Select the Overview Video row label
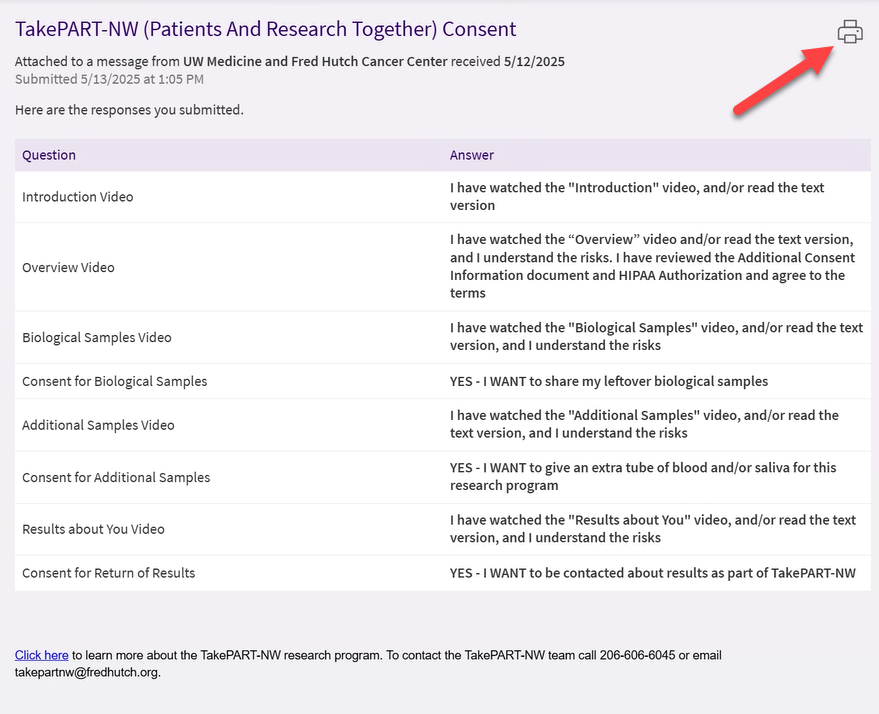This screenshot has width=879, height=714. coord(68,267)
